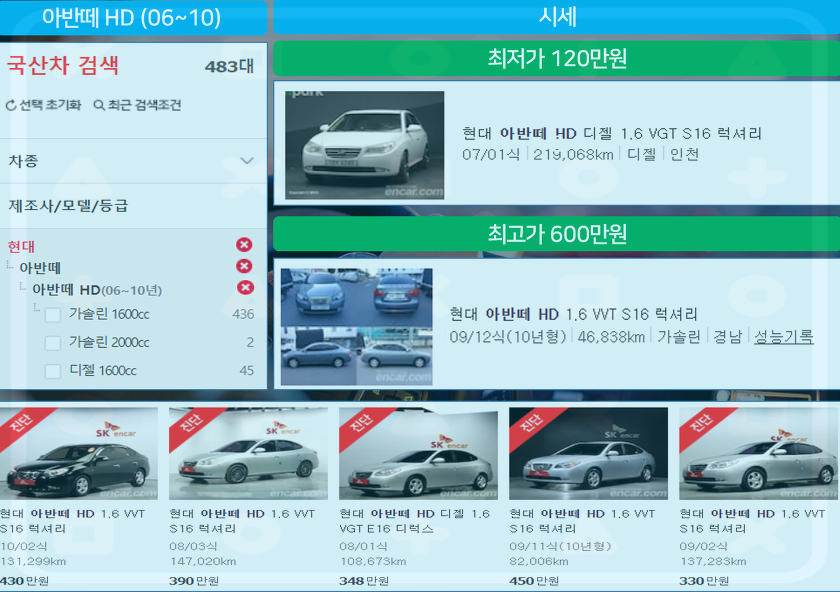Open the 현대 아반떼 HD 디젤 1.6 VGT S16 럭셔리 listing
840x592 pixels.
[612, 133]
